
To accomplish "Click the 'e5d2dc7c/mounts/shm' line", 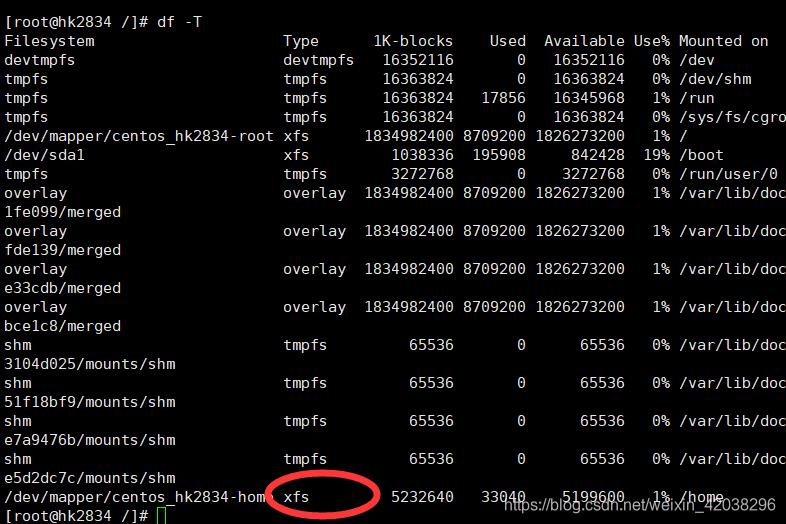I will [90, 479].
